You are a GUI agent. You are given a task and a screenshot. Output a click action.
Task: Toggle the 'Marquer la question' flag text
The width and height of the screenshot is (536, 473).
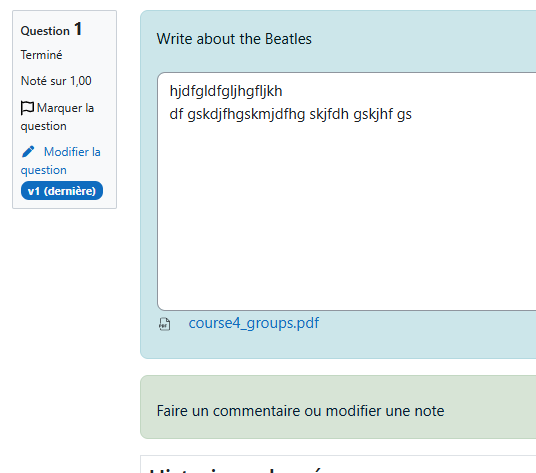coord(57,117)
